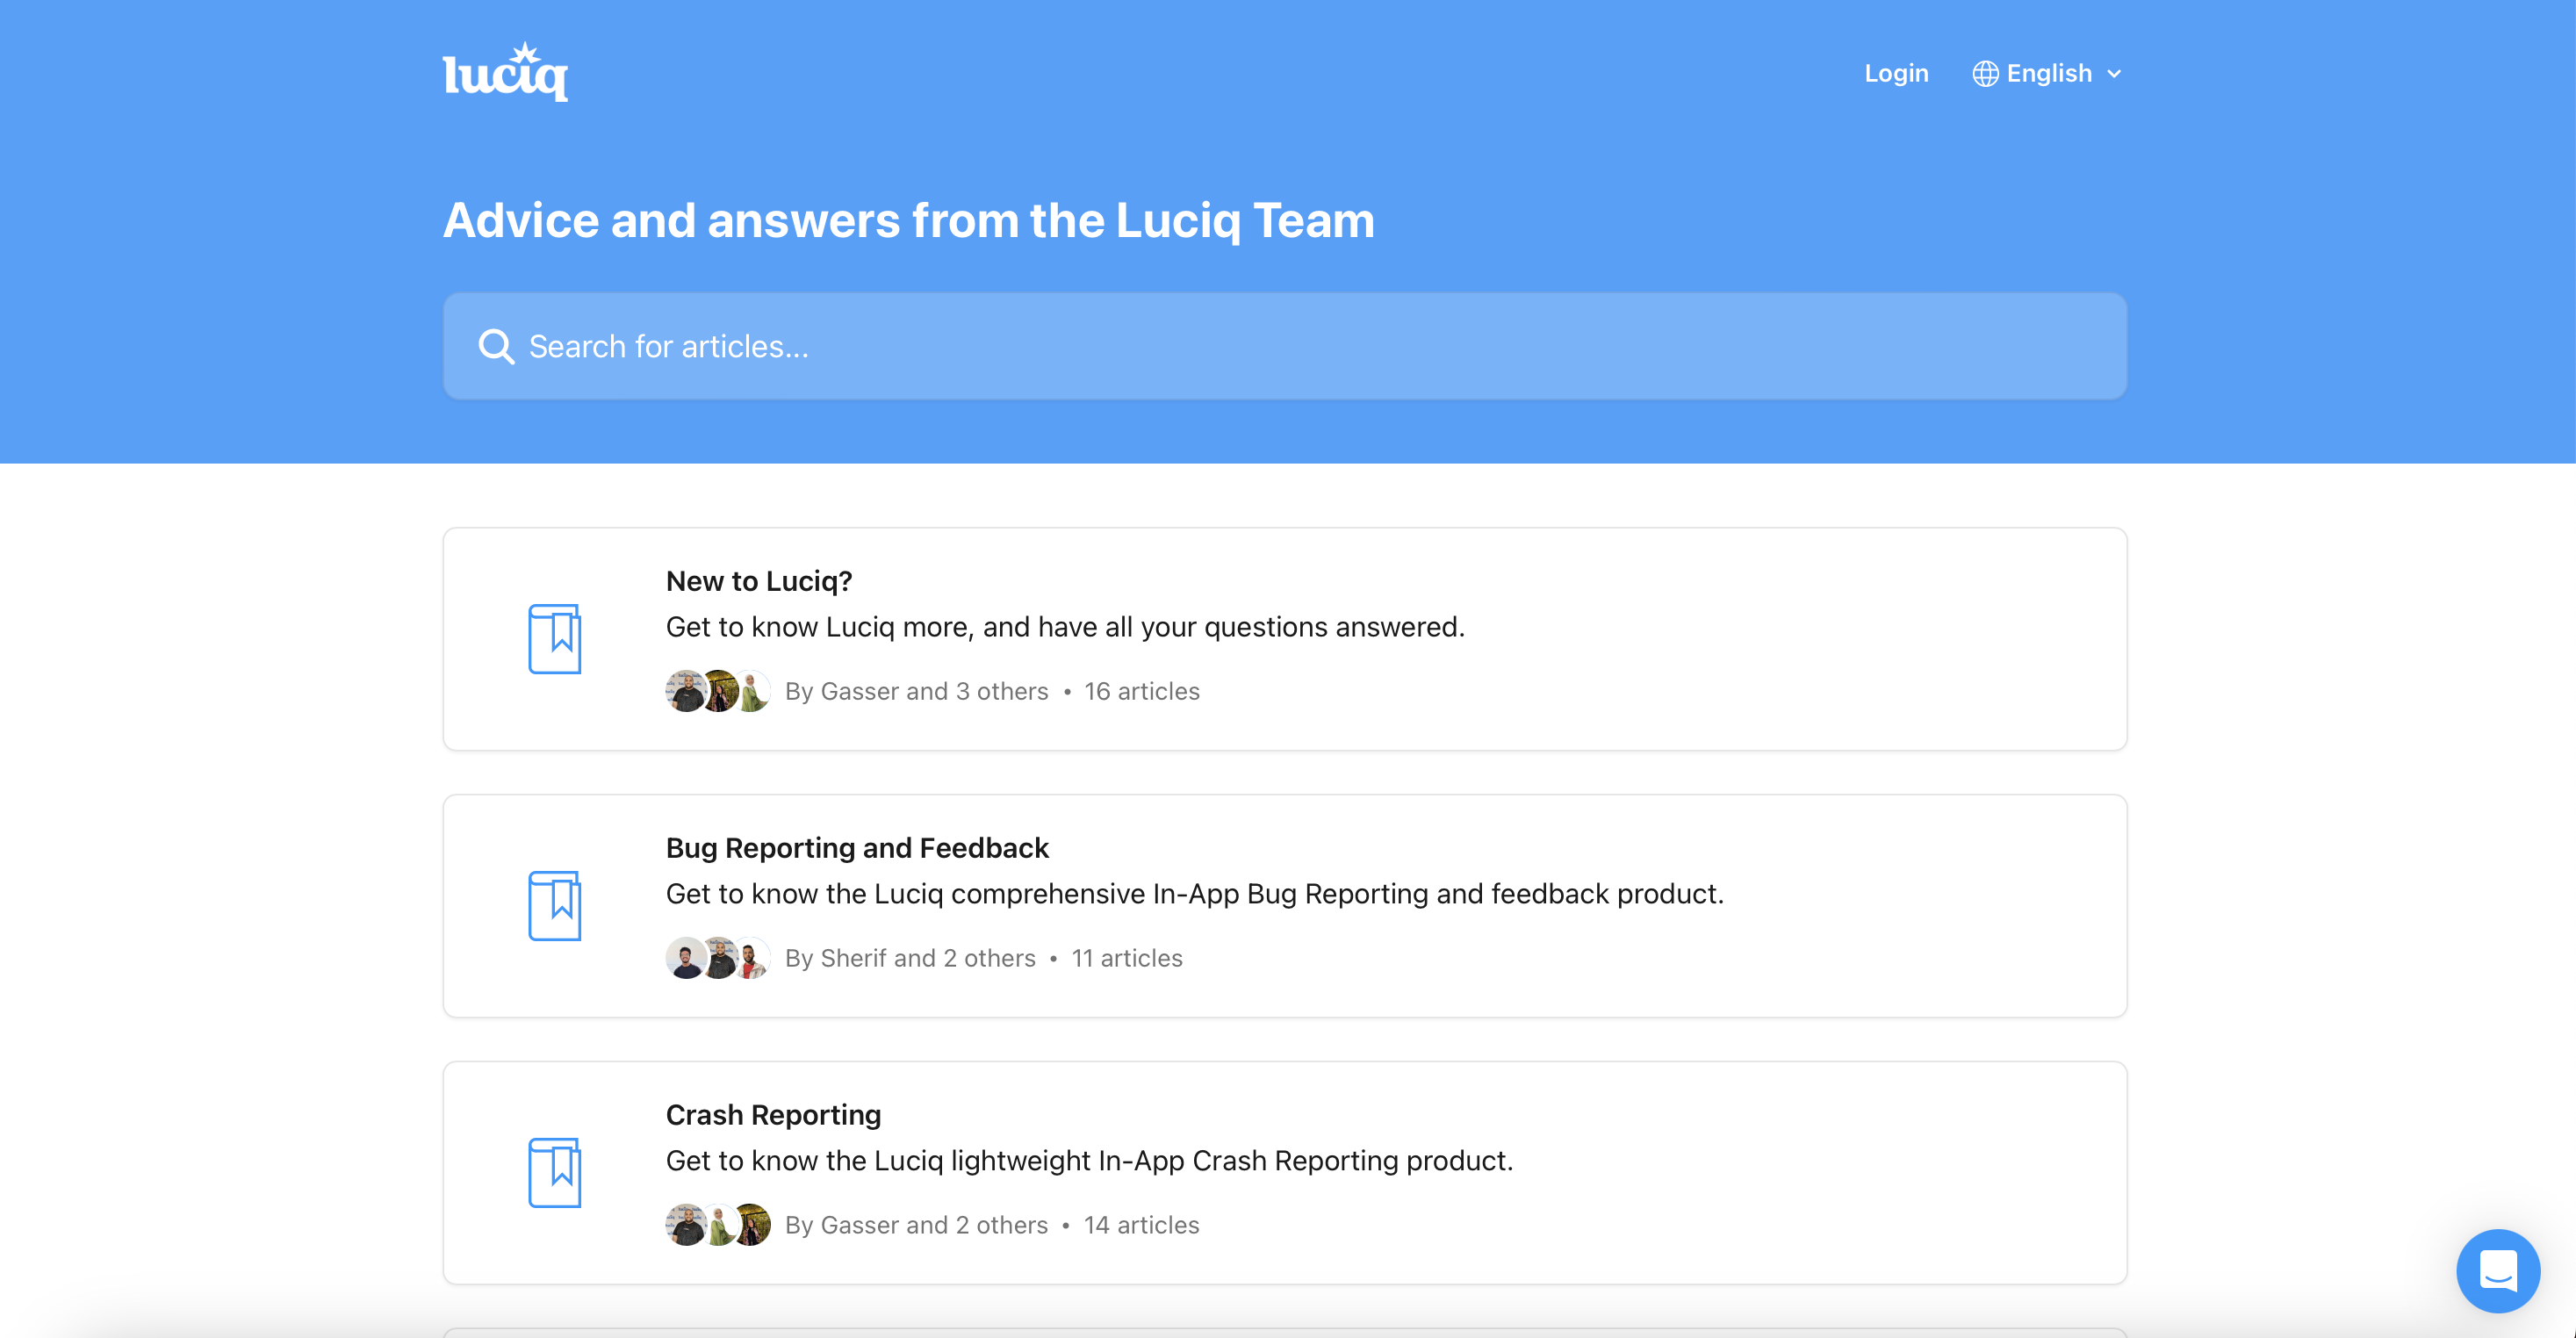Open the New to Luciq? collection
Viewport: 2576px width, 1338px height.
[759, 581]
